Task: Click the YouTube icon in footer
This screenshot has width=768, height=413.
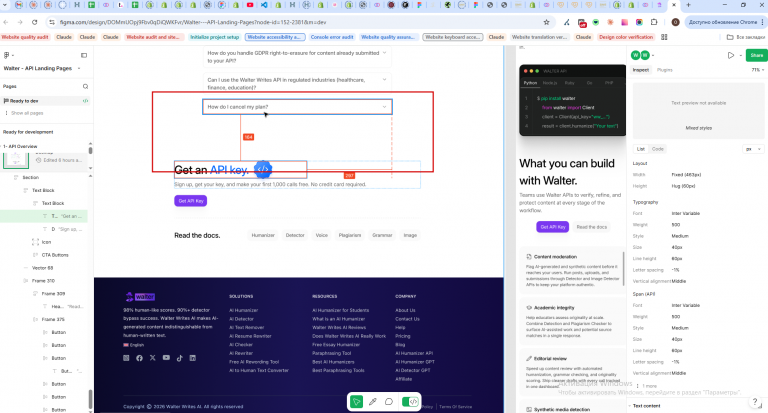Action: click(167, 358)
